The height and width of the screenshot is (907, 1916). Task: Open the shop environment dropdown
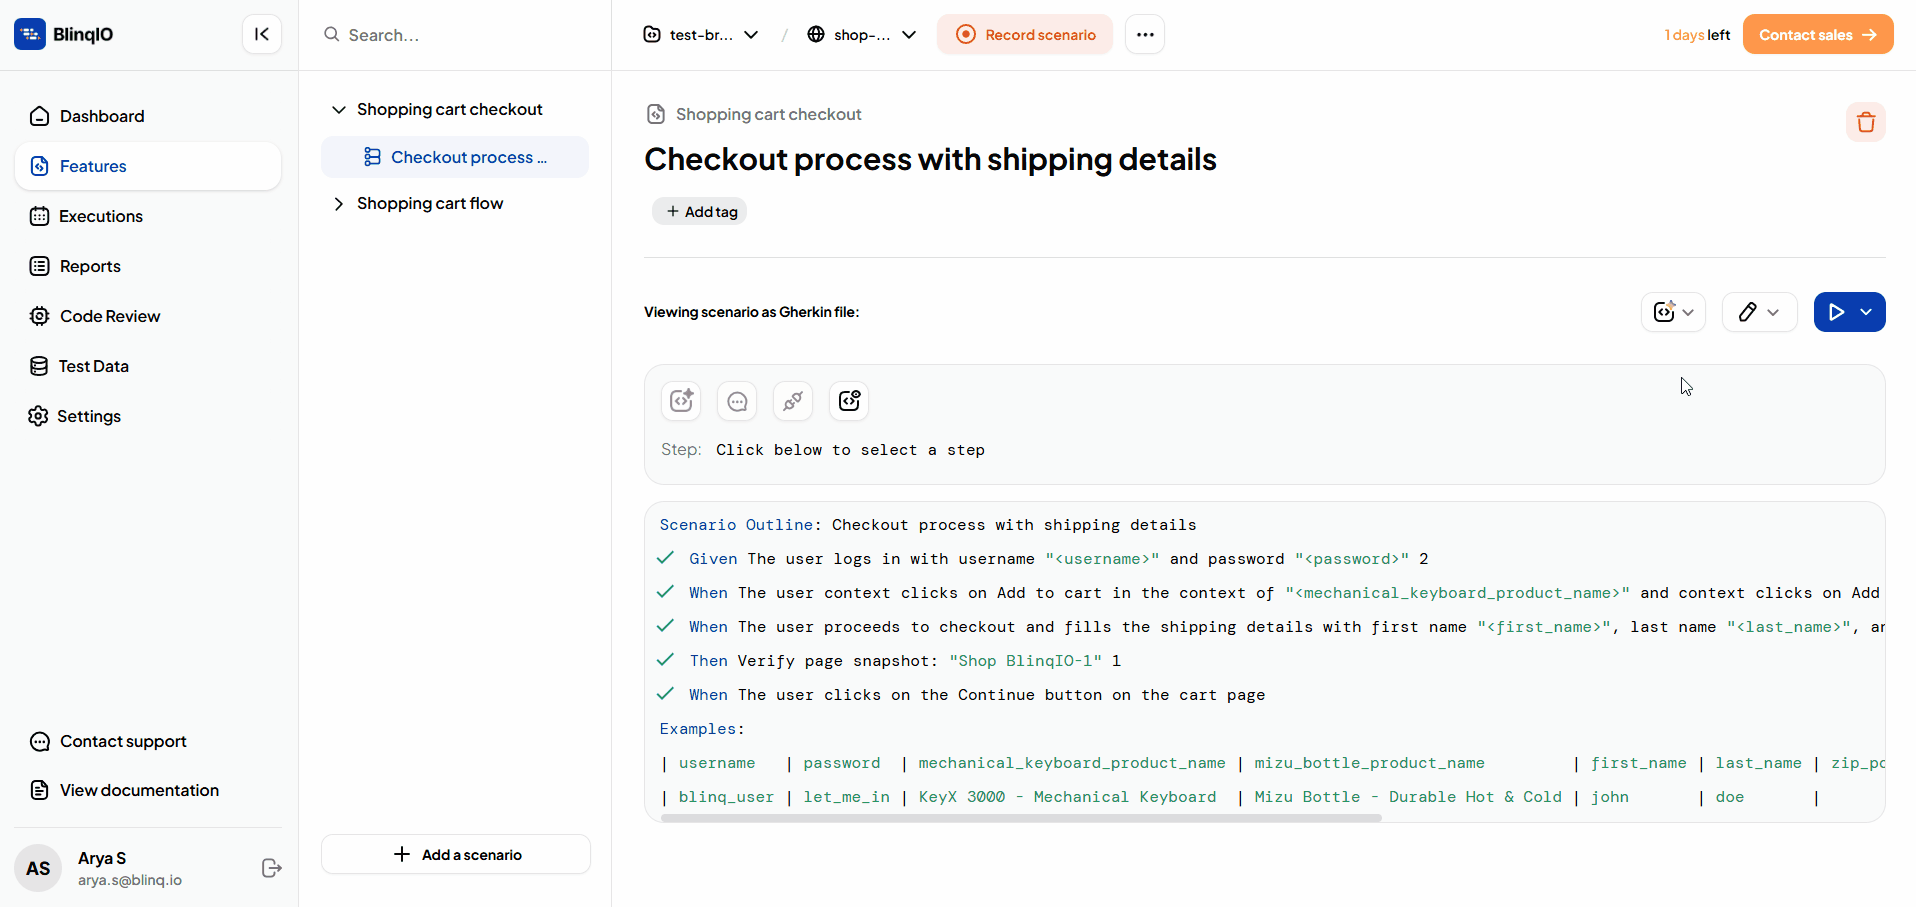click(861, 35)
